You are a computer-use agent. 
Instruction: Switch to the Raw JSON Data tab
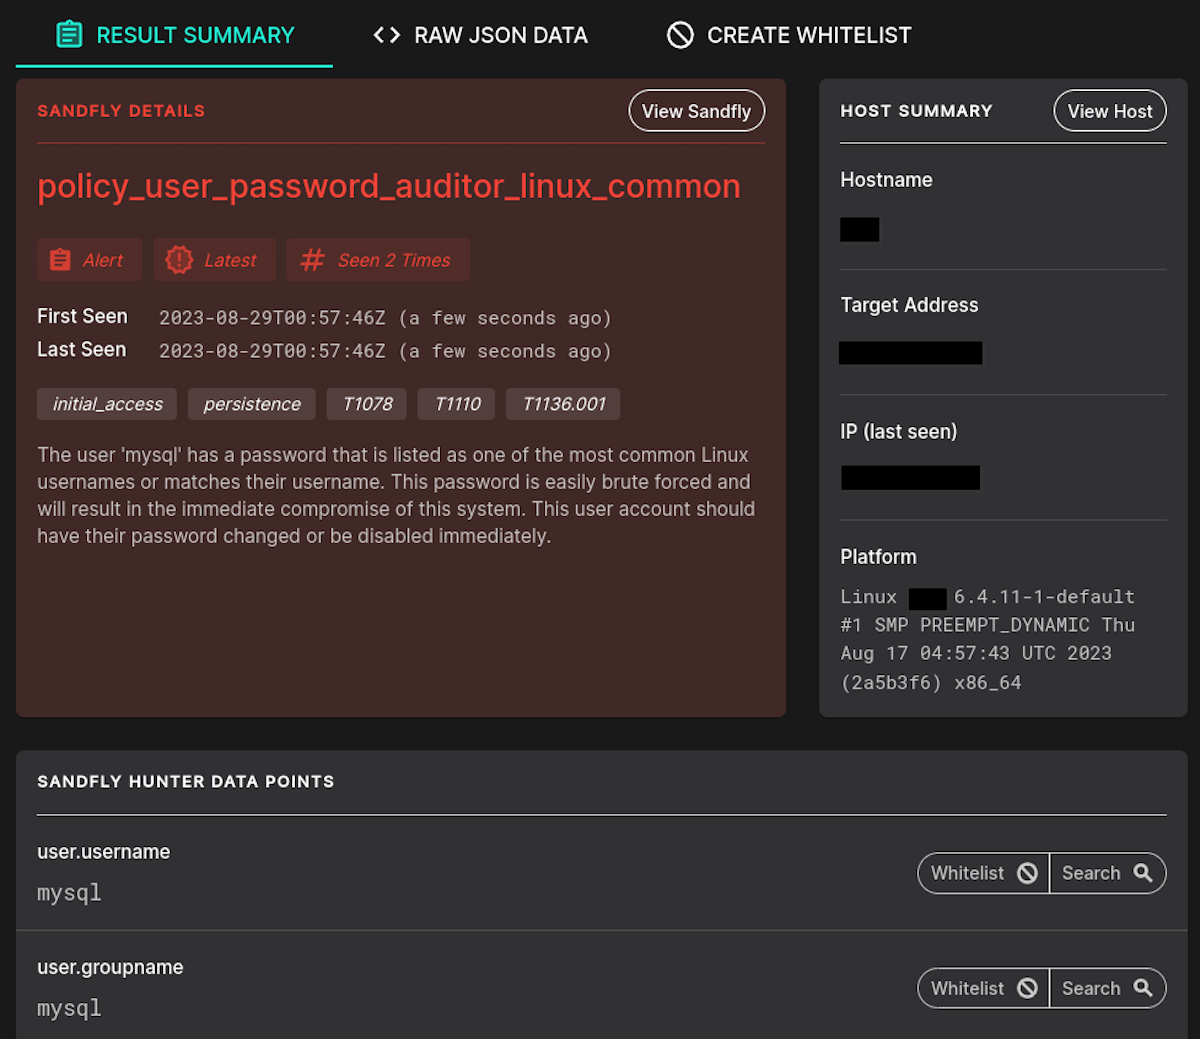tap(479, 35)
